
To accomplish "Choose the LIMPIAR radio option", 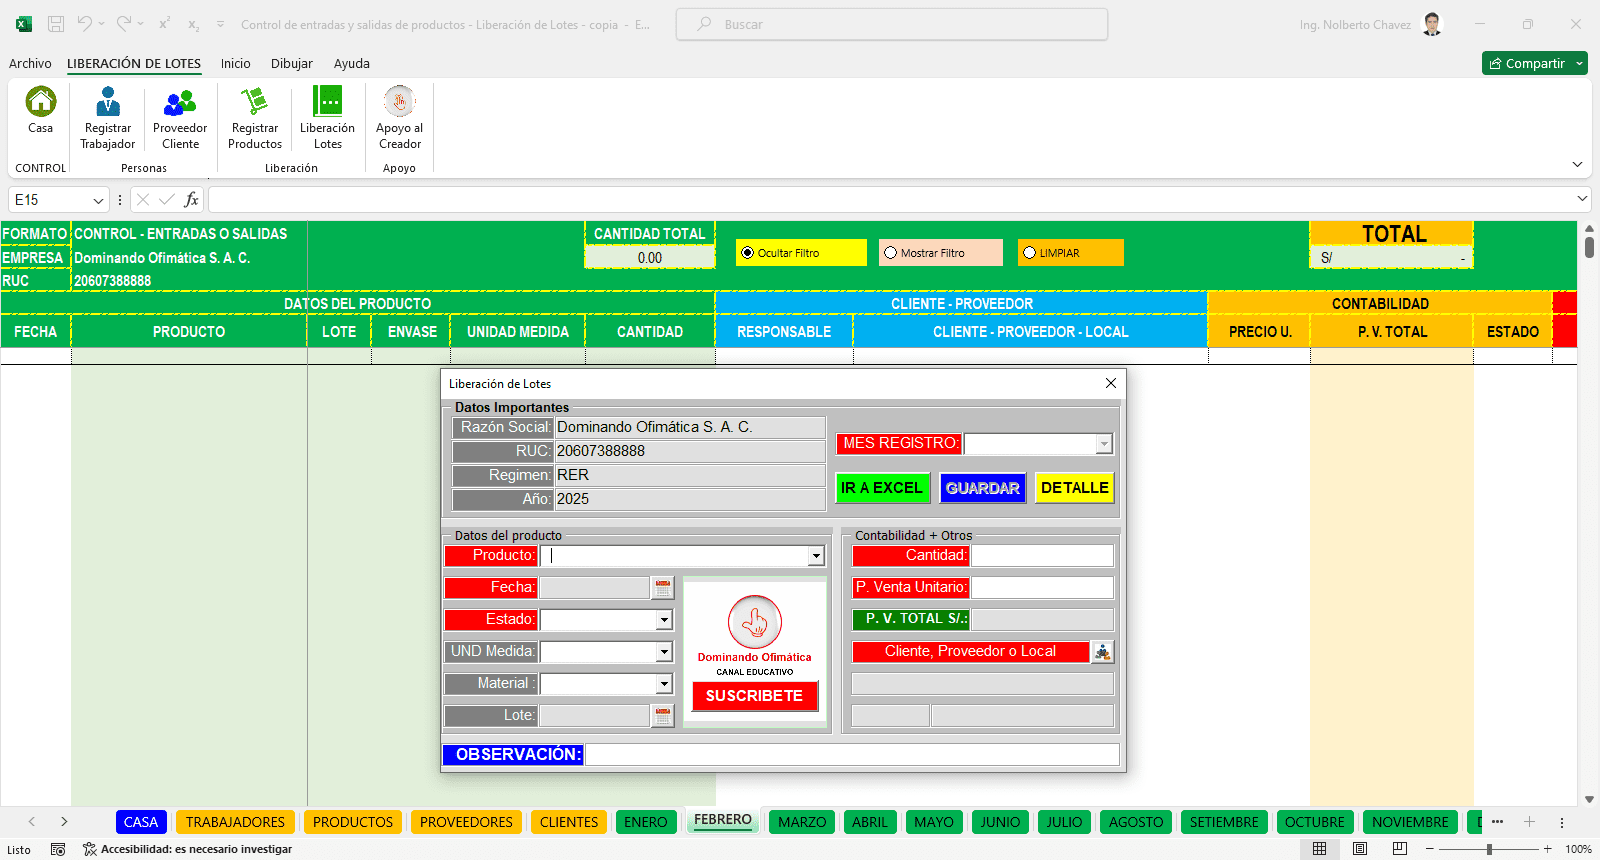I will 1029,253.
